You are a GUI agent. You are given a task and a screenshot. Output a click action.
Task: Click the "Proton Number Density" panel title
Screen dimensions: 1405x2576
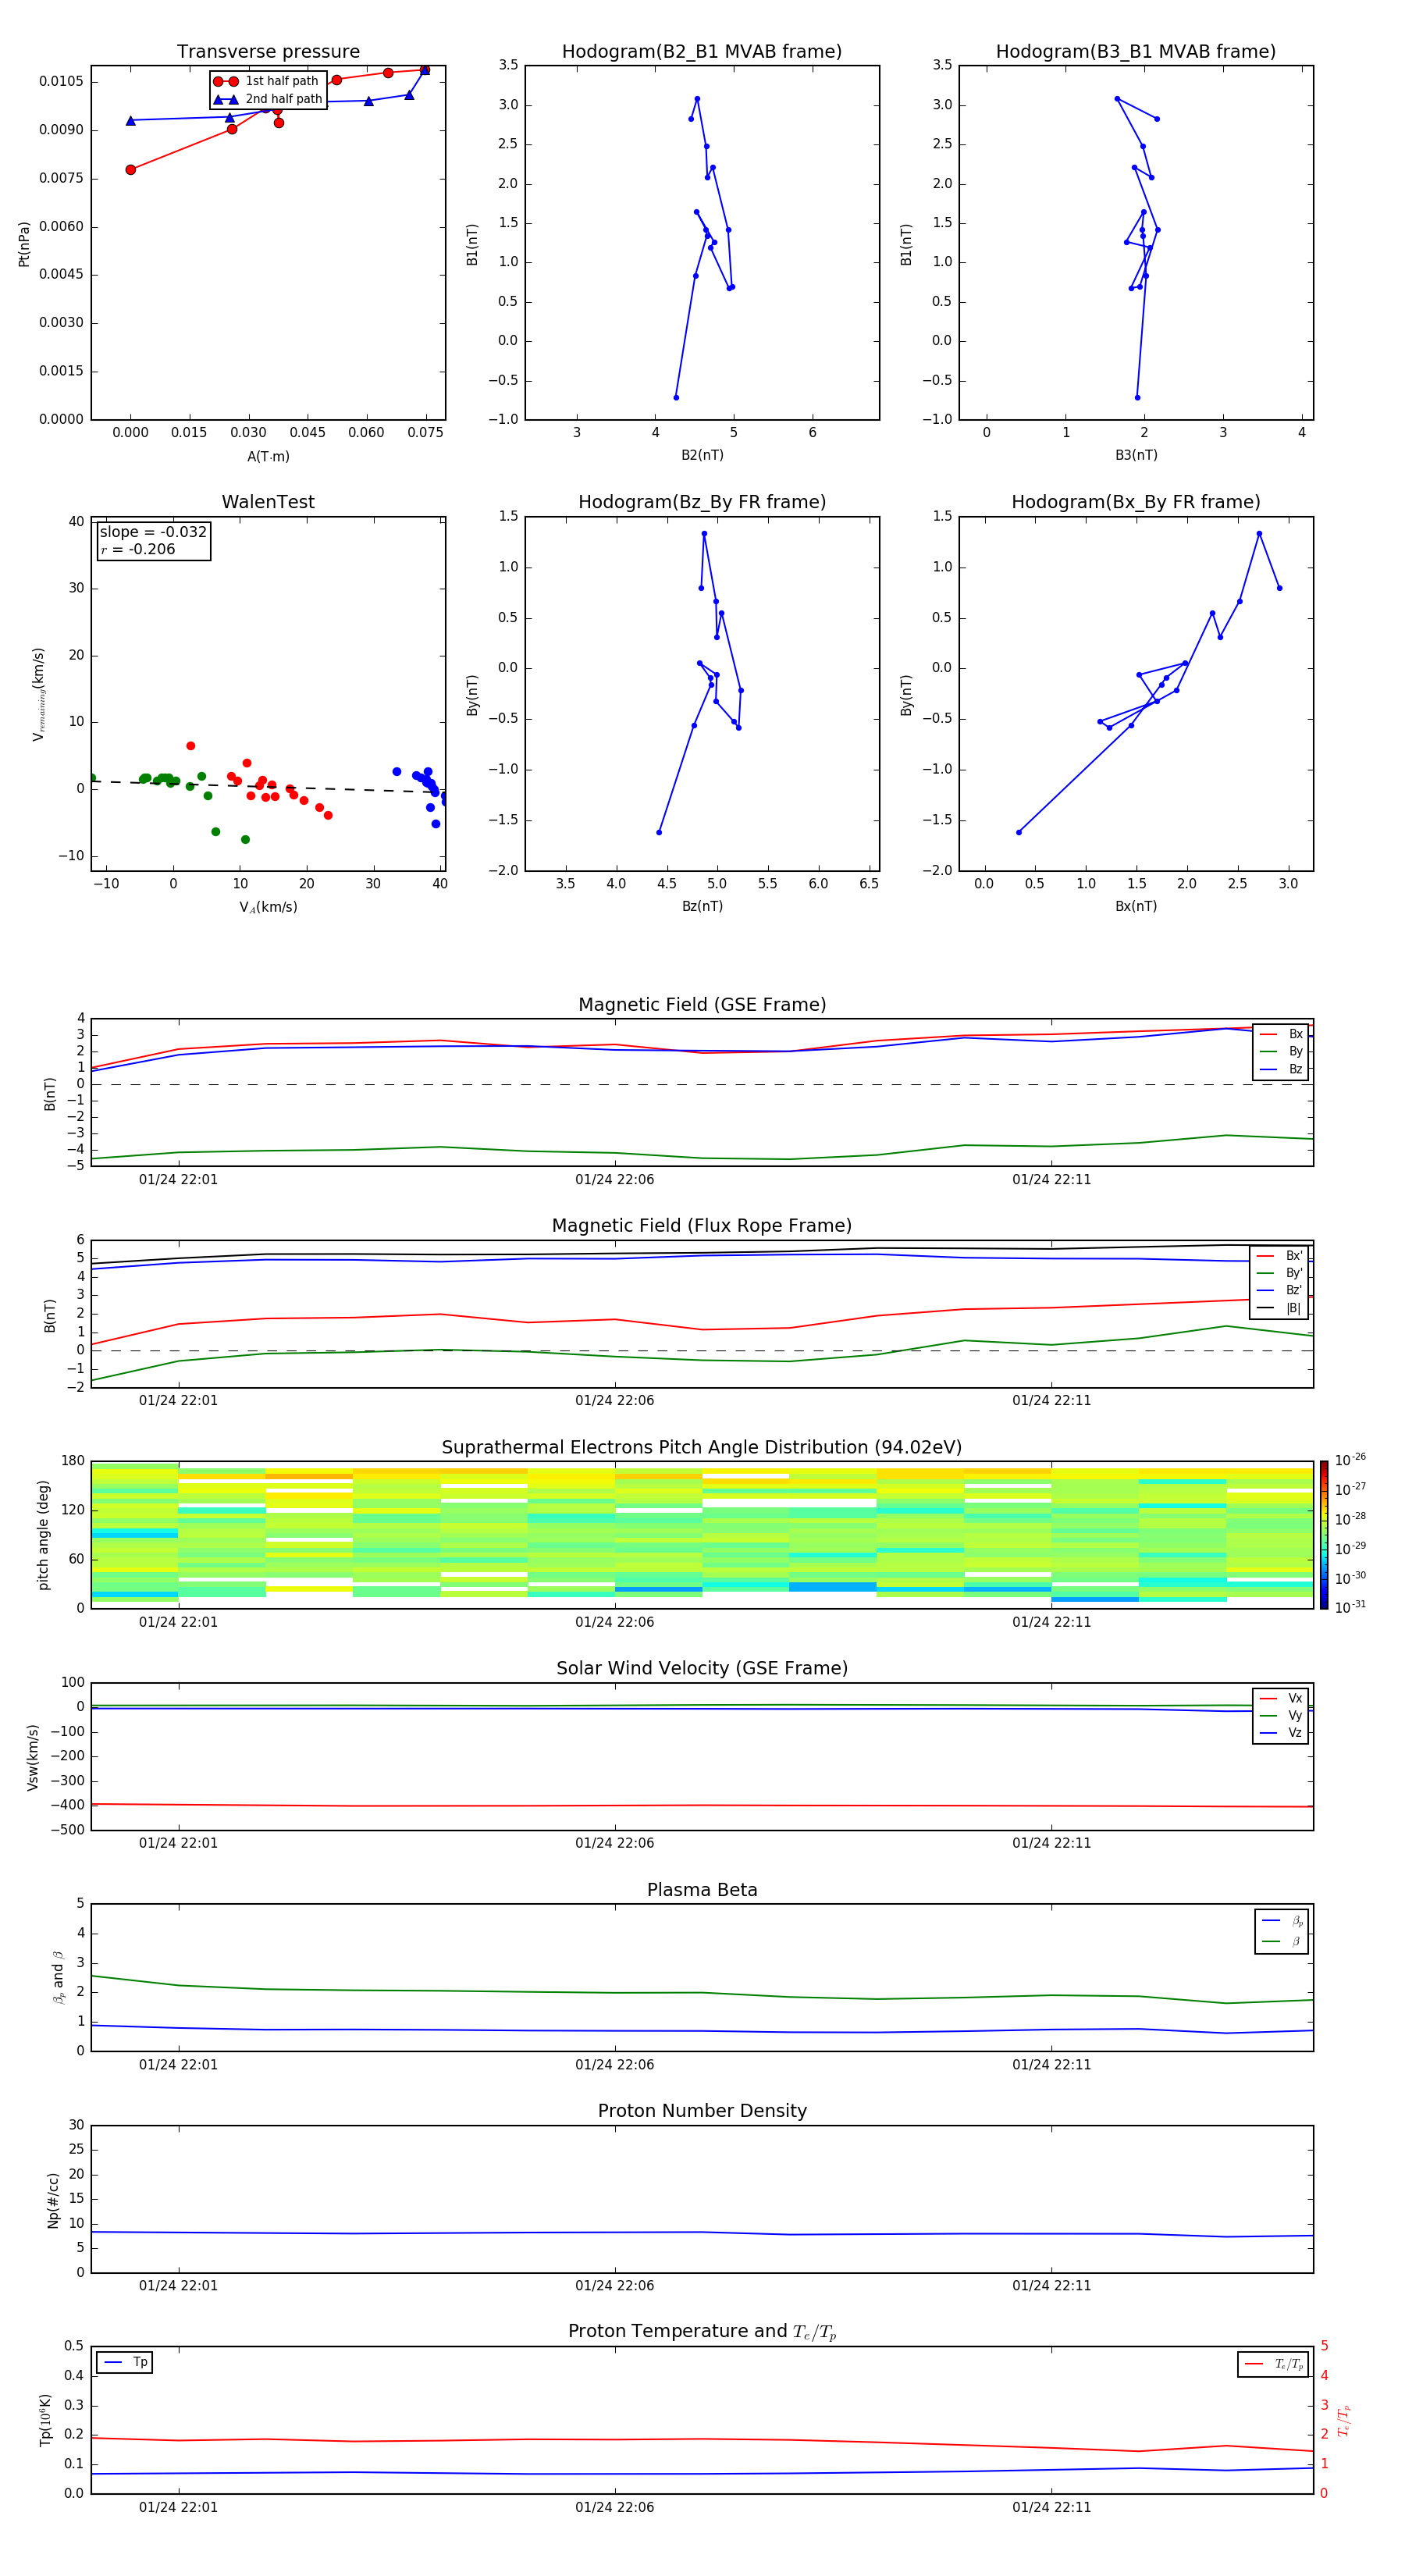click(x=701, y=2111)
